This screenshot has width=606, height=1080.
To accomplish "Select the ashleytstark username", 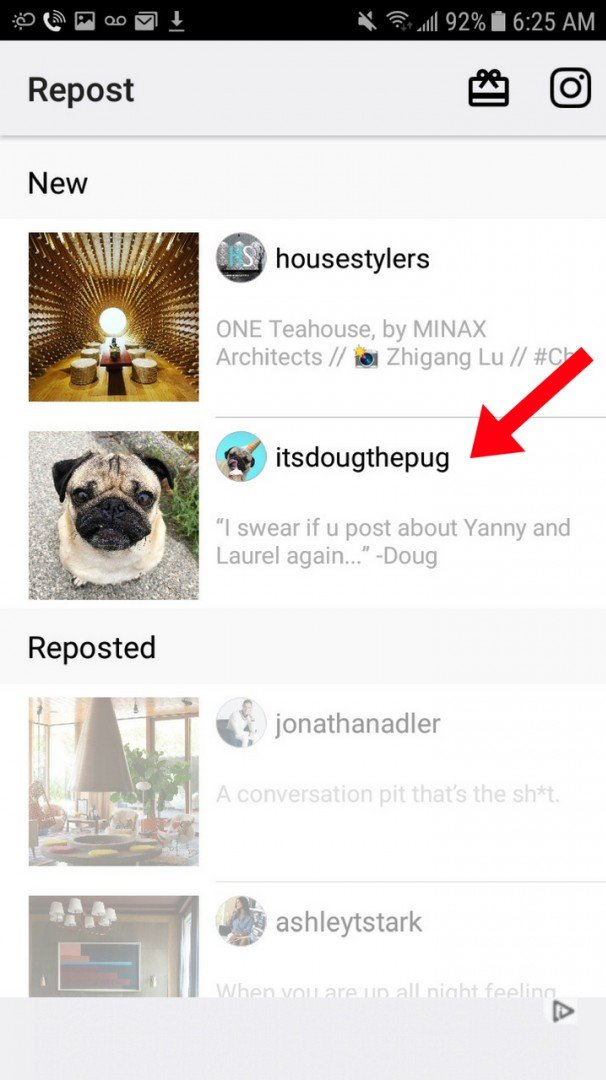I will (x=348, y=922).
